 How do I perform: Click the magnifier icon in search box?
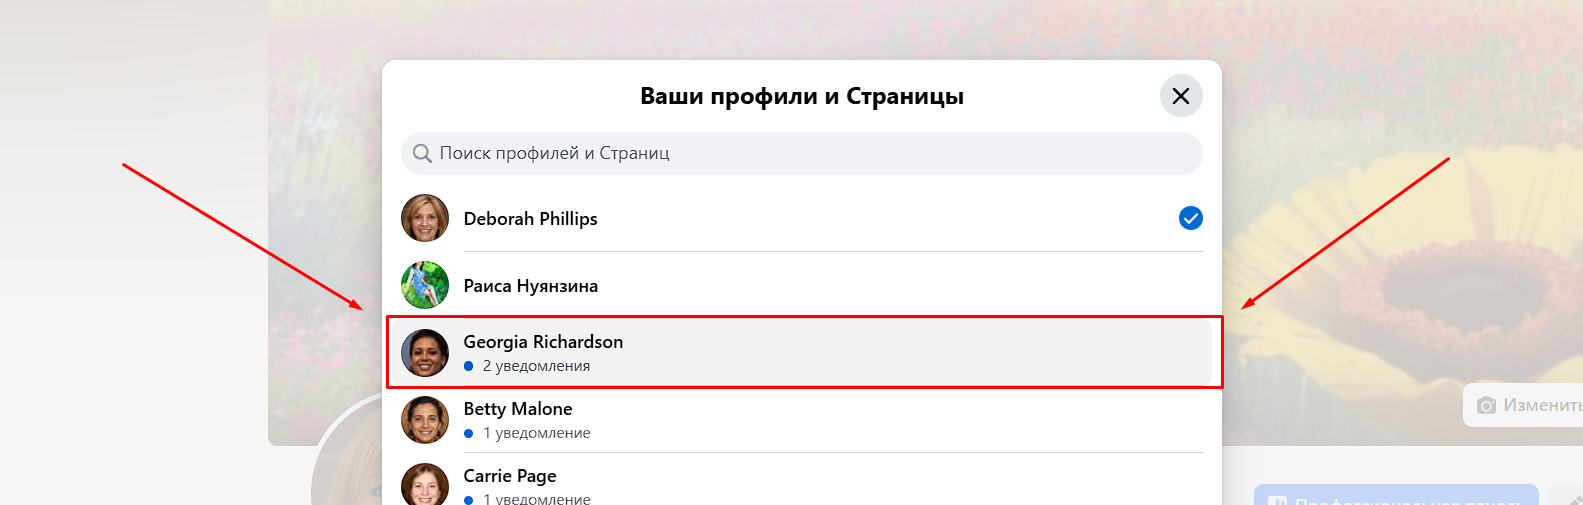pyautogui.click(x=422, y=154)
